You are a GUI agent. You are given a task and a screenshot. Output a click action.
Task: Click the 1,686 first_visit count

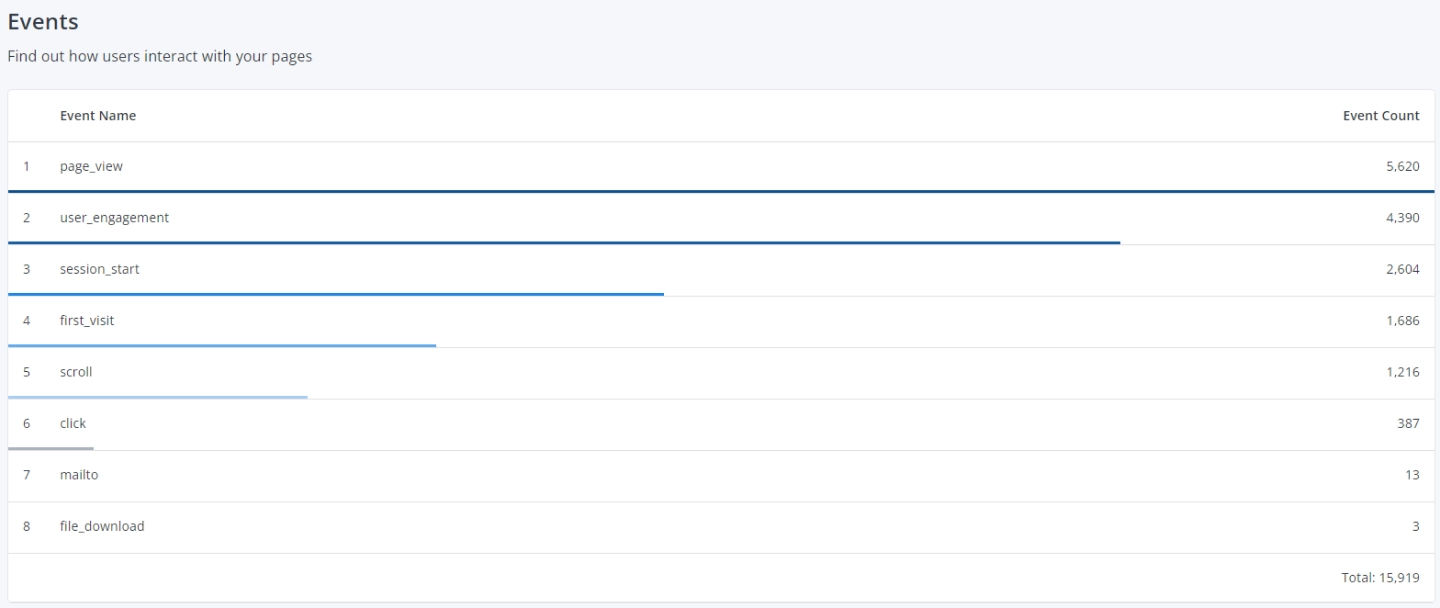(x=1402, y=320)
